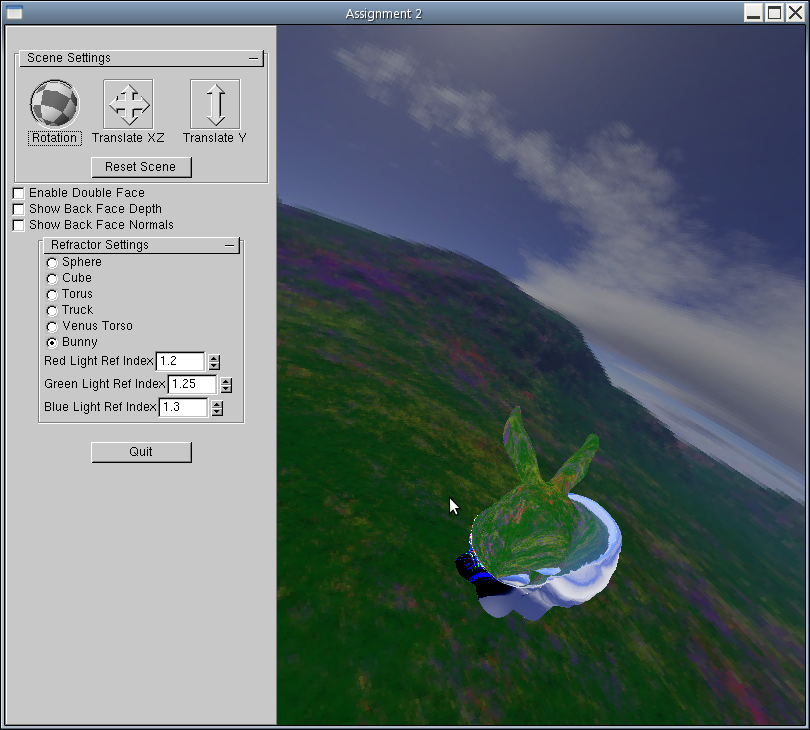Select the Bunny refractor option
Viewport: 810px width, 730px height.
[52, 343]
